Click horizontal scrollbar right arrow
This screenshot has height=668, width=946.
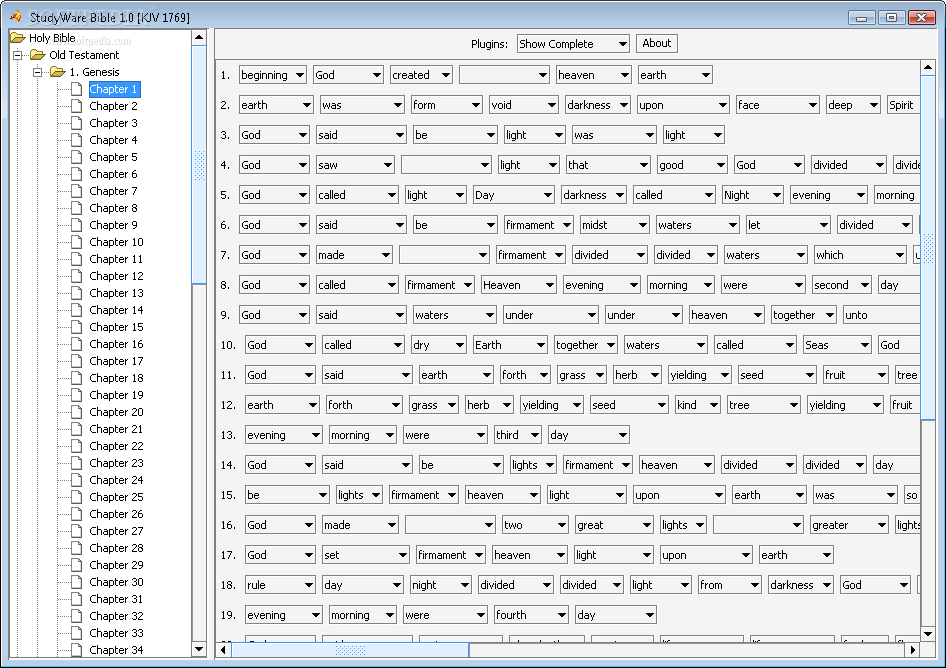tap(913, 650)
